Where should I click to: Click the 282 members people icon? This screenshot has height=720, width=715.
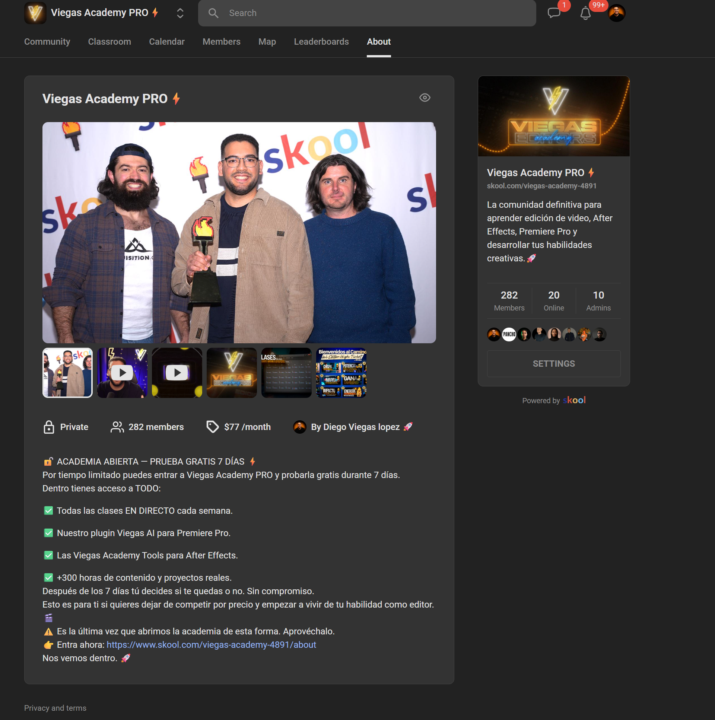coord(117,427)
